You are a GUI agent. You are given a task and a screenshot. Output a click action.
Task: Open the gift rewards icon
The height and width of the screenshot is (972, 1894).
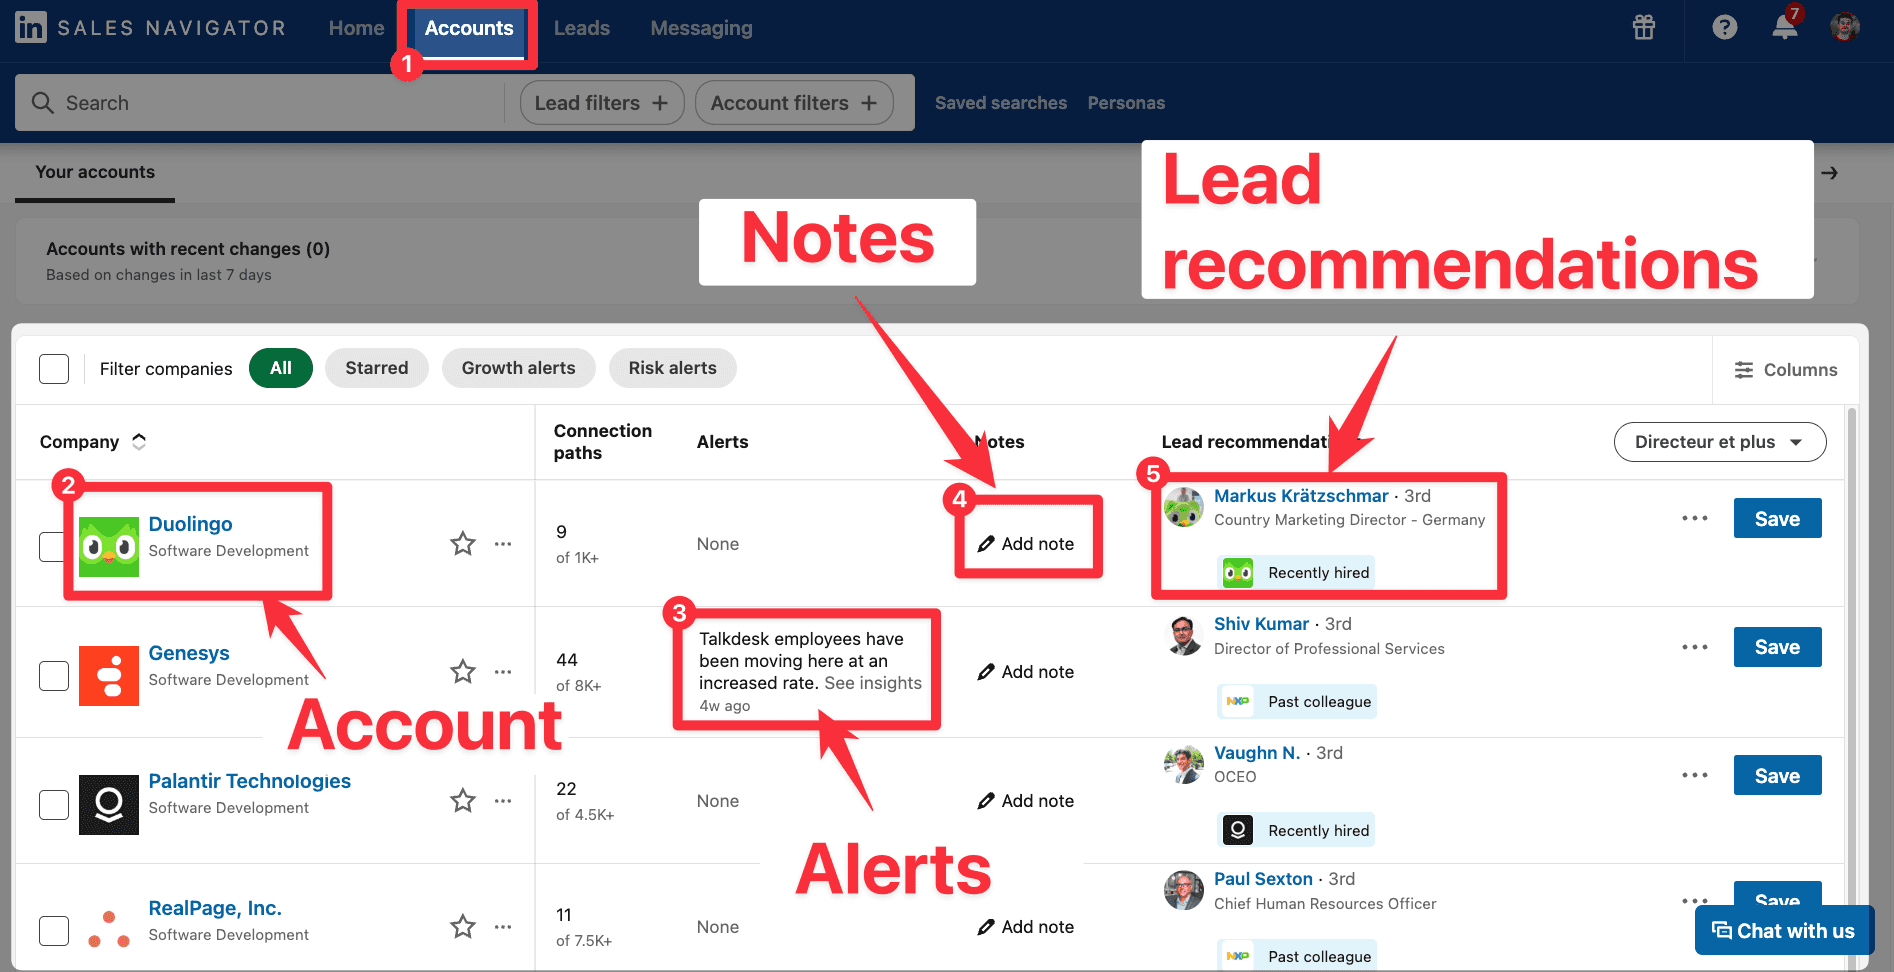(1644, 27)
